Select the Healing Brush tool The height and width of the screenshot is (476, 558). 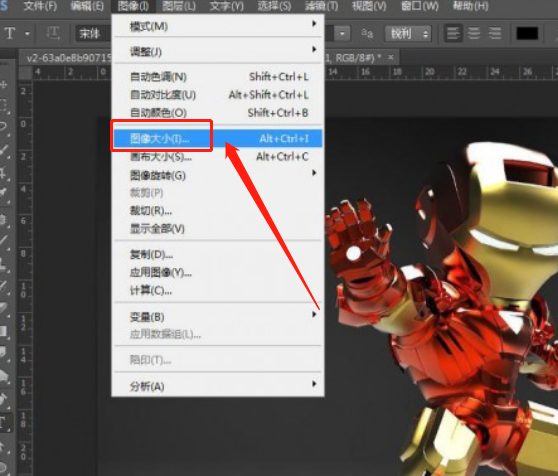click(5, 220)
